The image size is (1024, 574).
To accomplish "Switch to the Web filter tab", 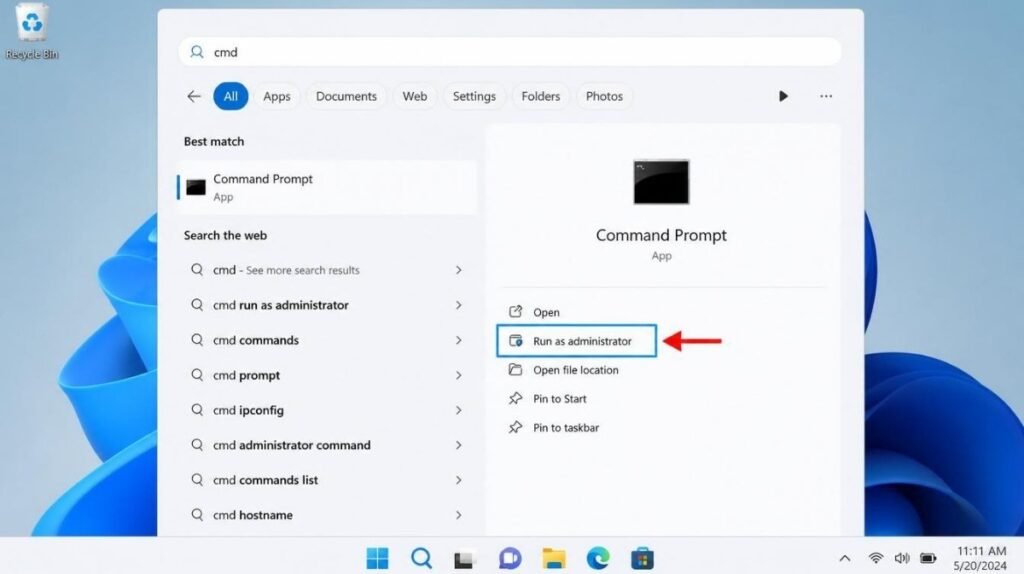I will (415, 97).
